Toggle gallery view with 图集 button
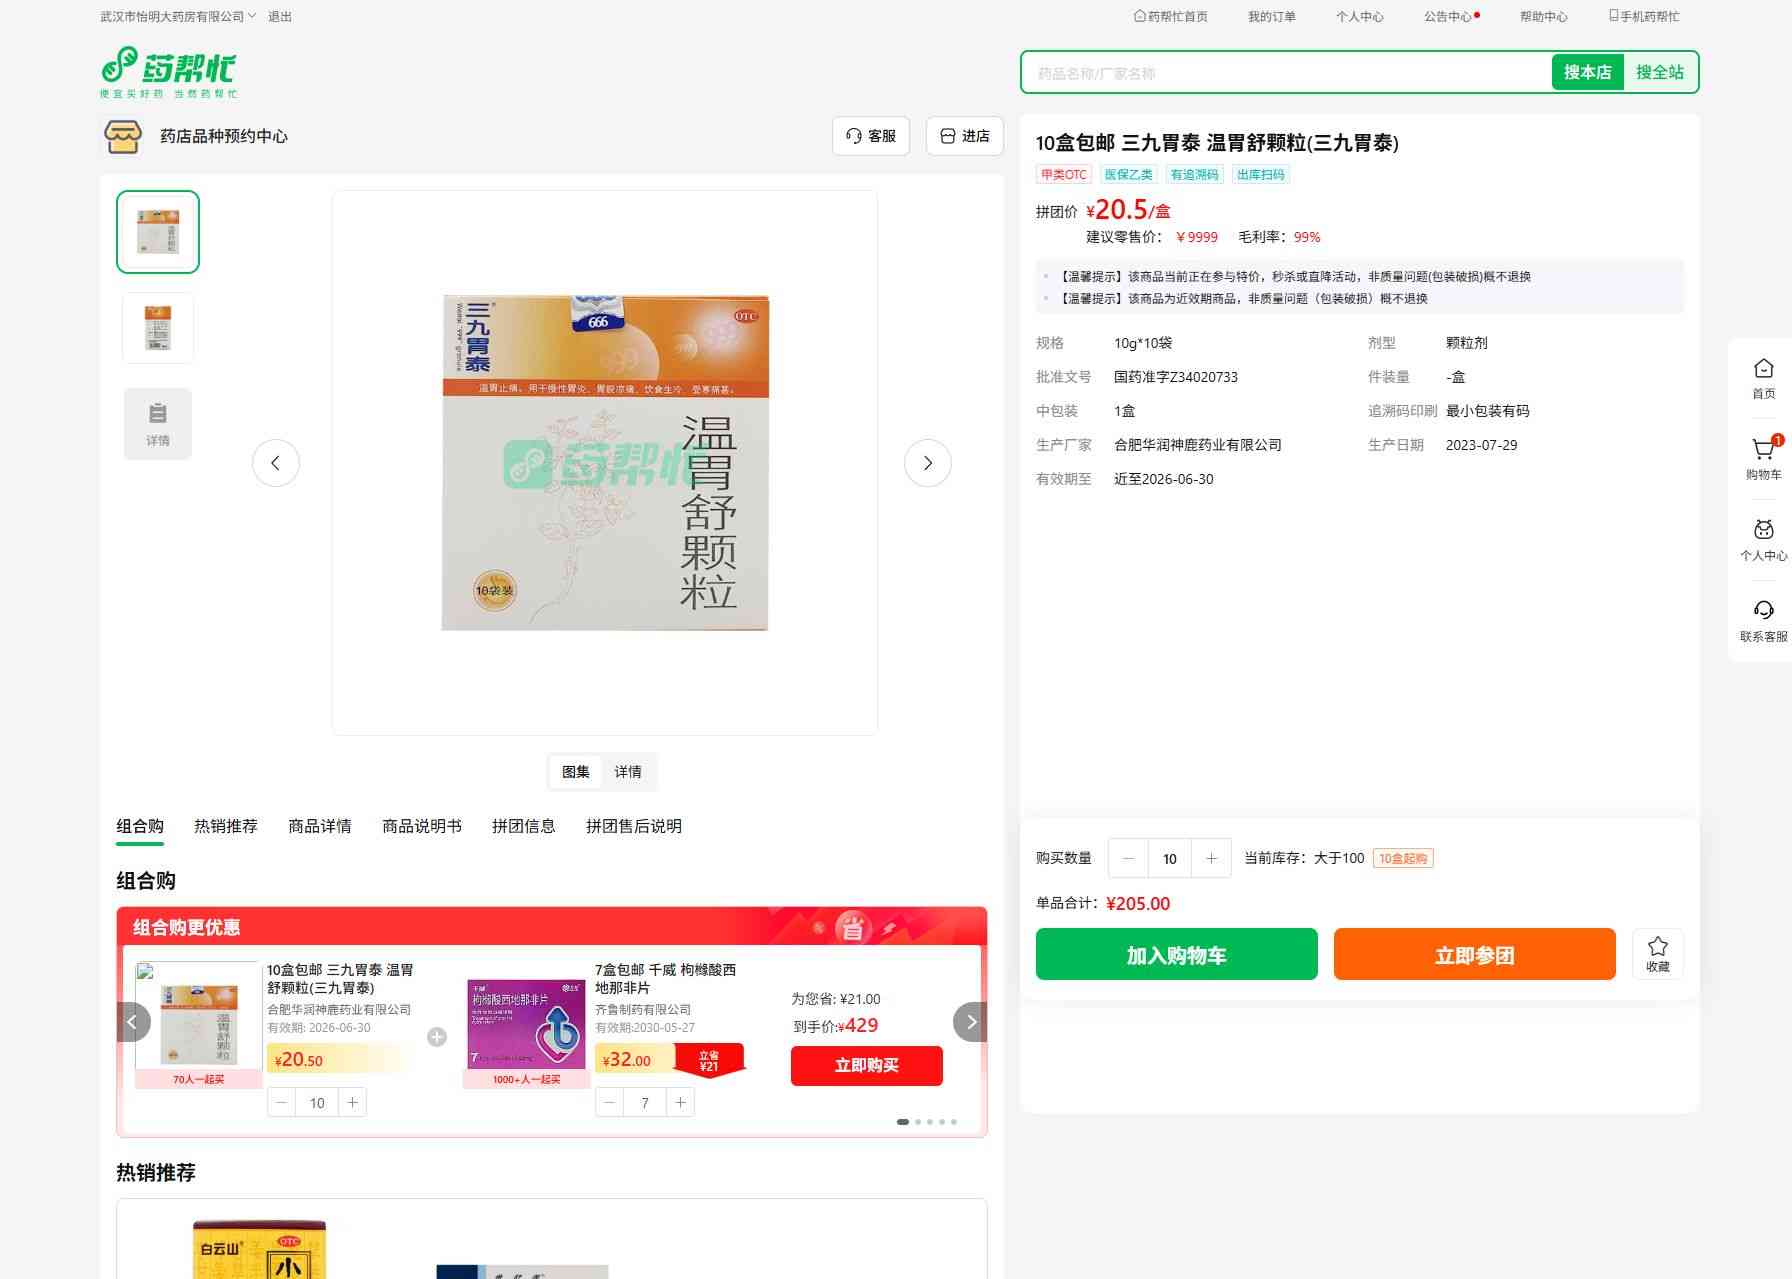 click(575, 772)
